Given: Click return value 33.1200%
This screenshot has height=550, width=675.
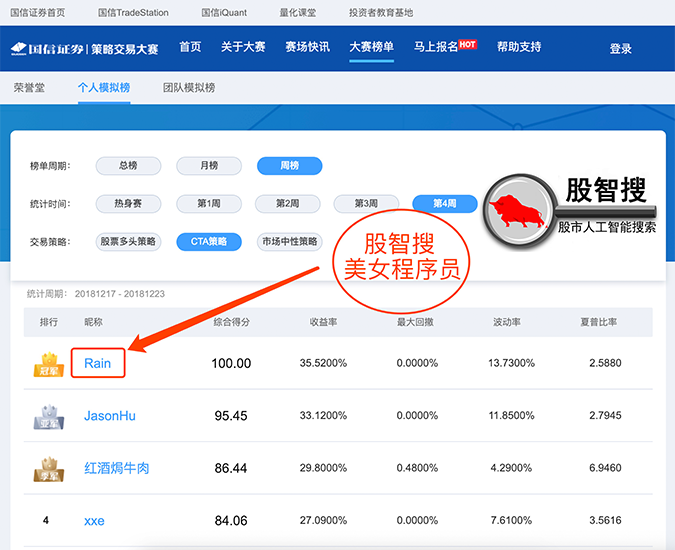Looking at the screenshot, I should [x=323, y=416].
